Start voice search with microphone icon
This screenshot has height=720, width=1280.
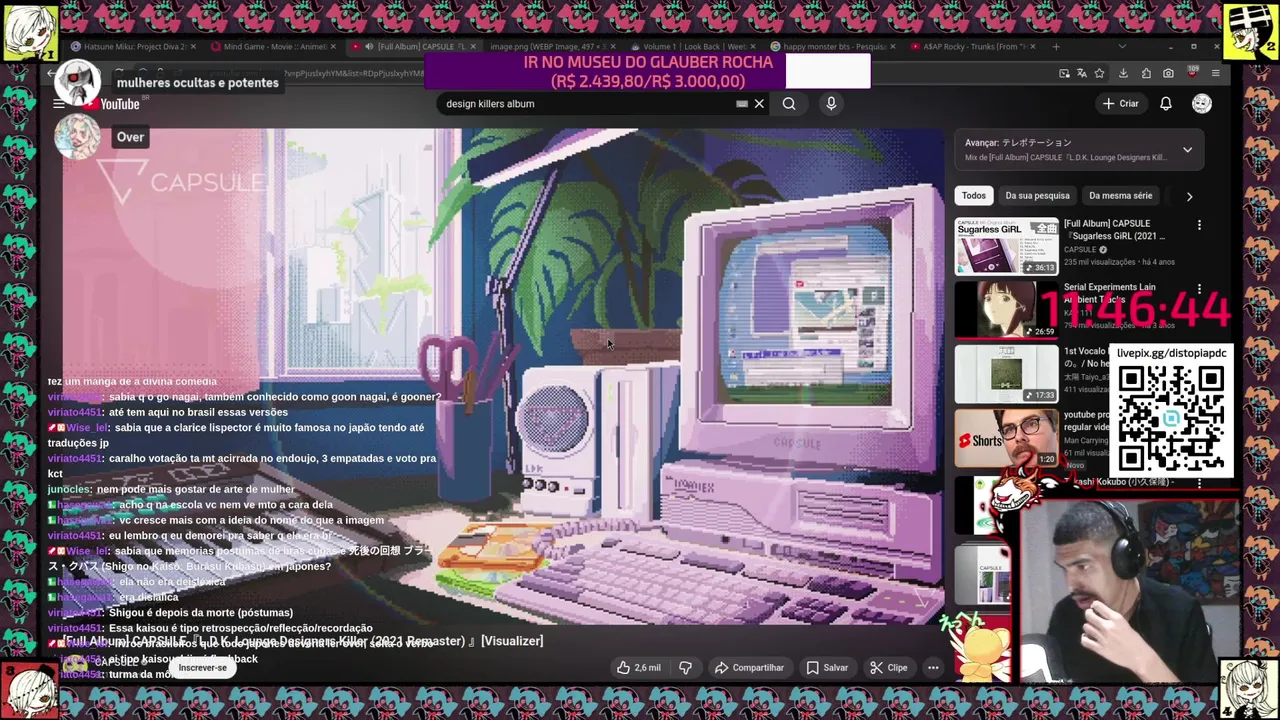831,104
